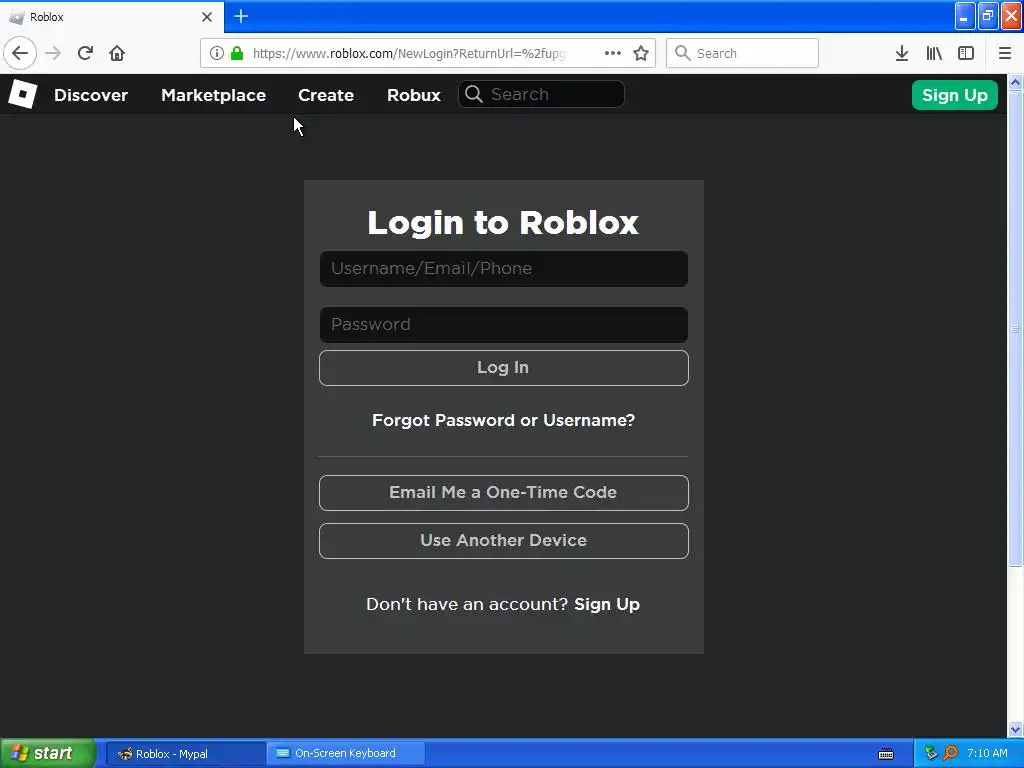Click the page scrollbar up arrow
Screen dimensions: 1024x768
coord(1015,82)
